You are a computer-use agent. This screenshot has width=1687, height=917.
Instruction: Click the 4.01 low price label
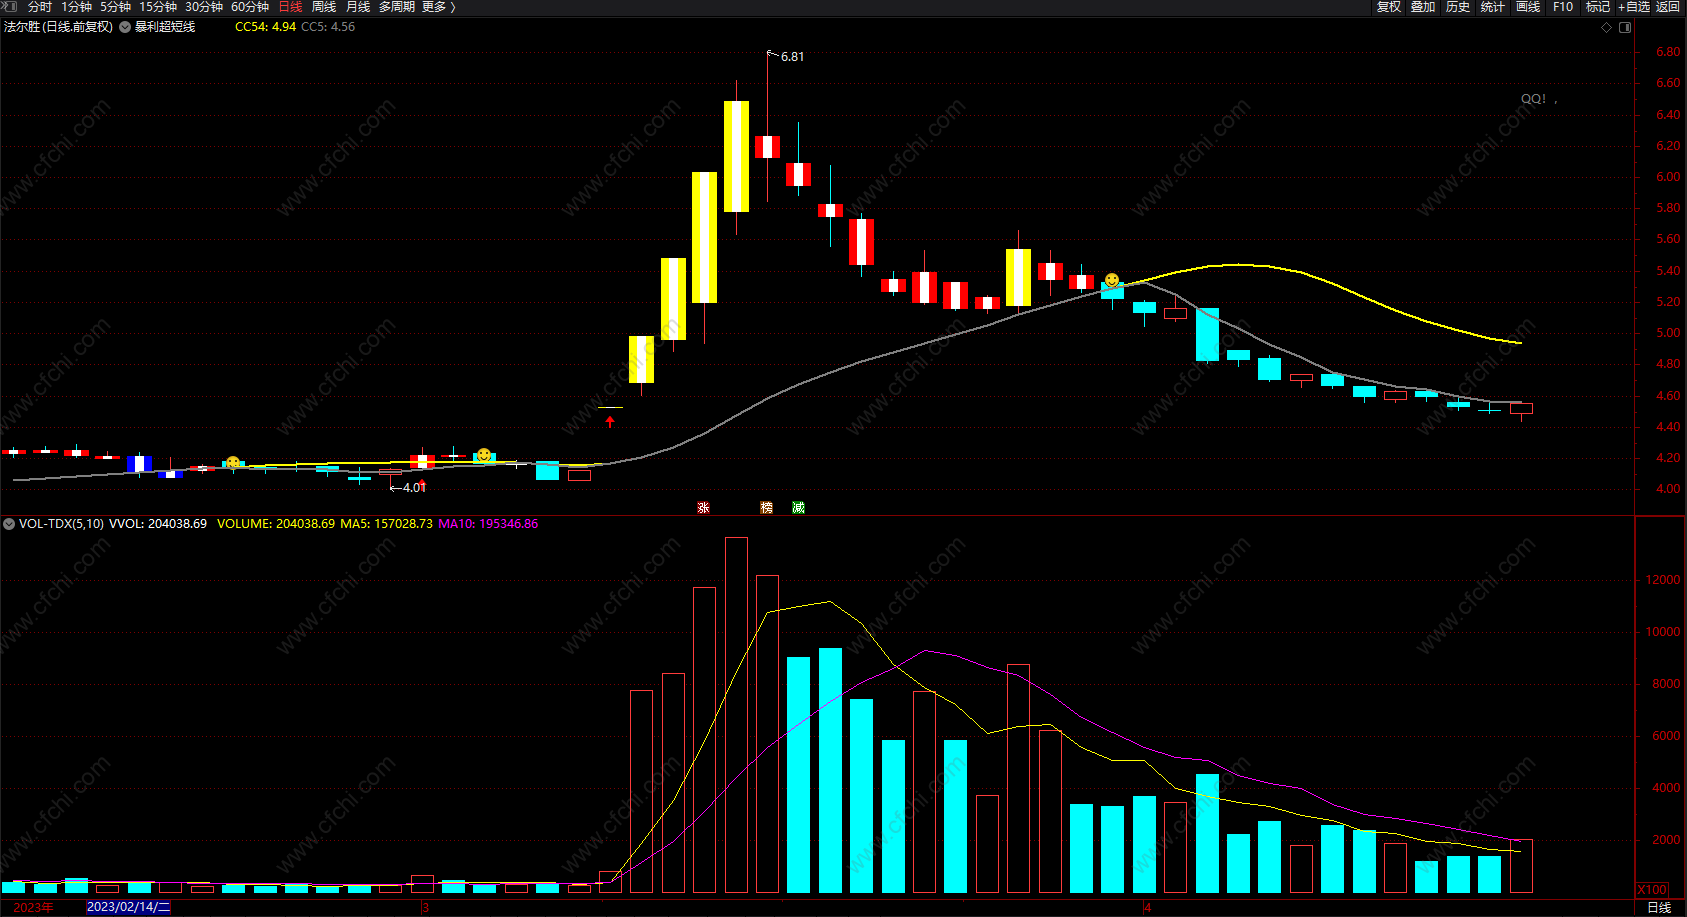pos(414,488)
